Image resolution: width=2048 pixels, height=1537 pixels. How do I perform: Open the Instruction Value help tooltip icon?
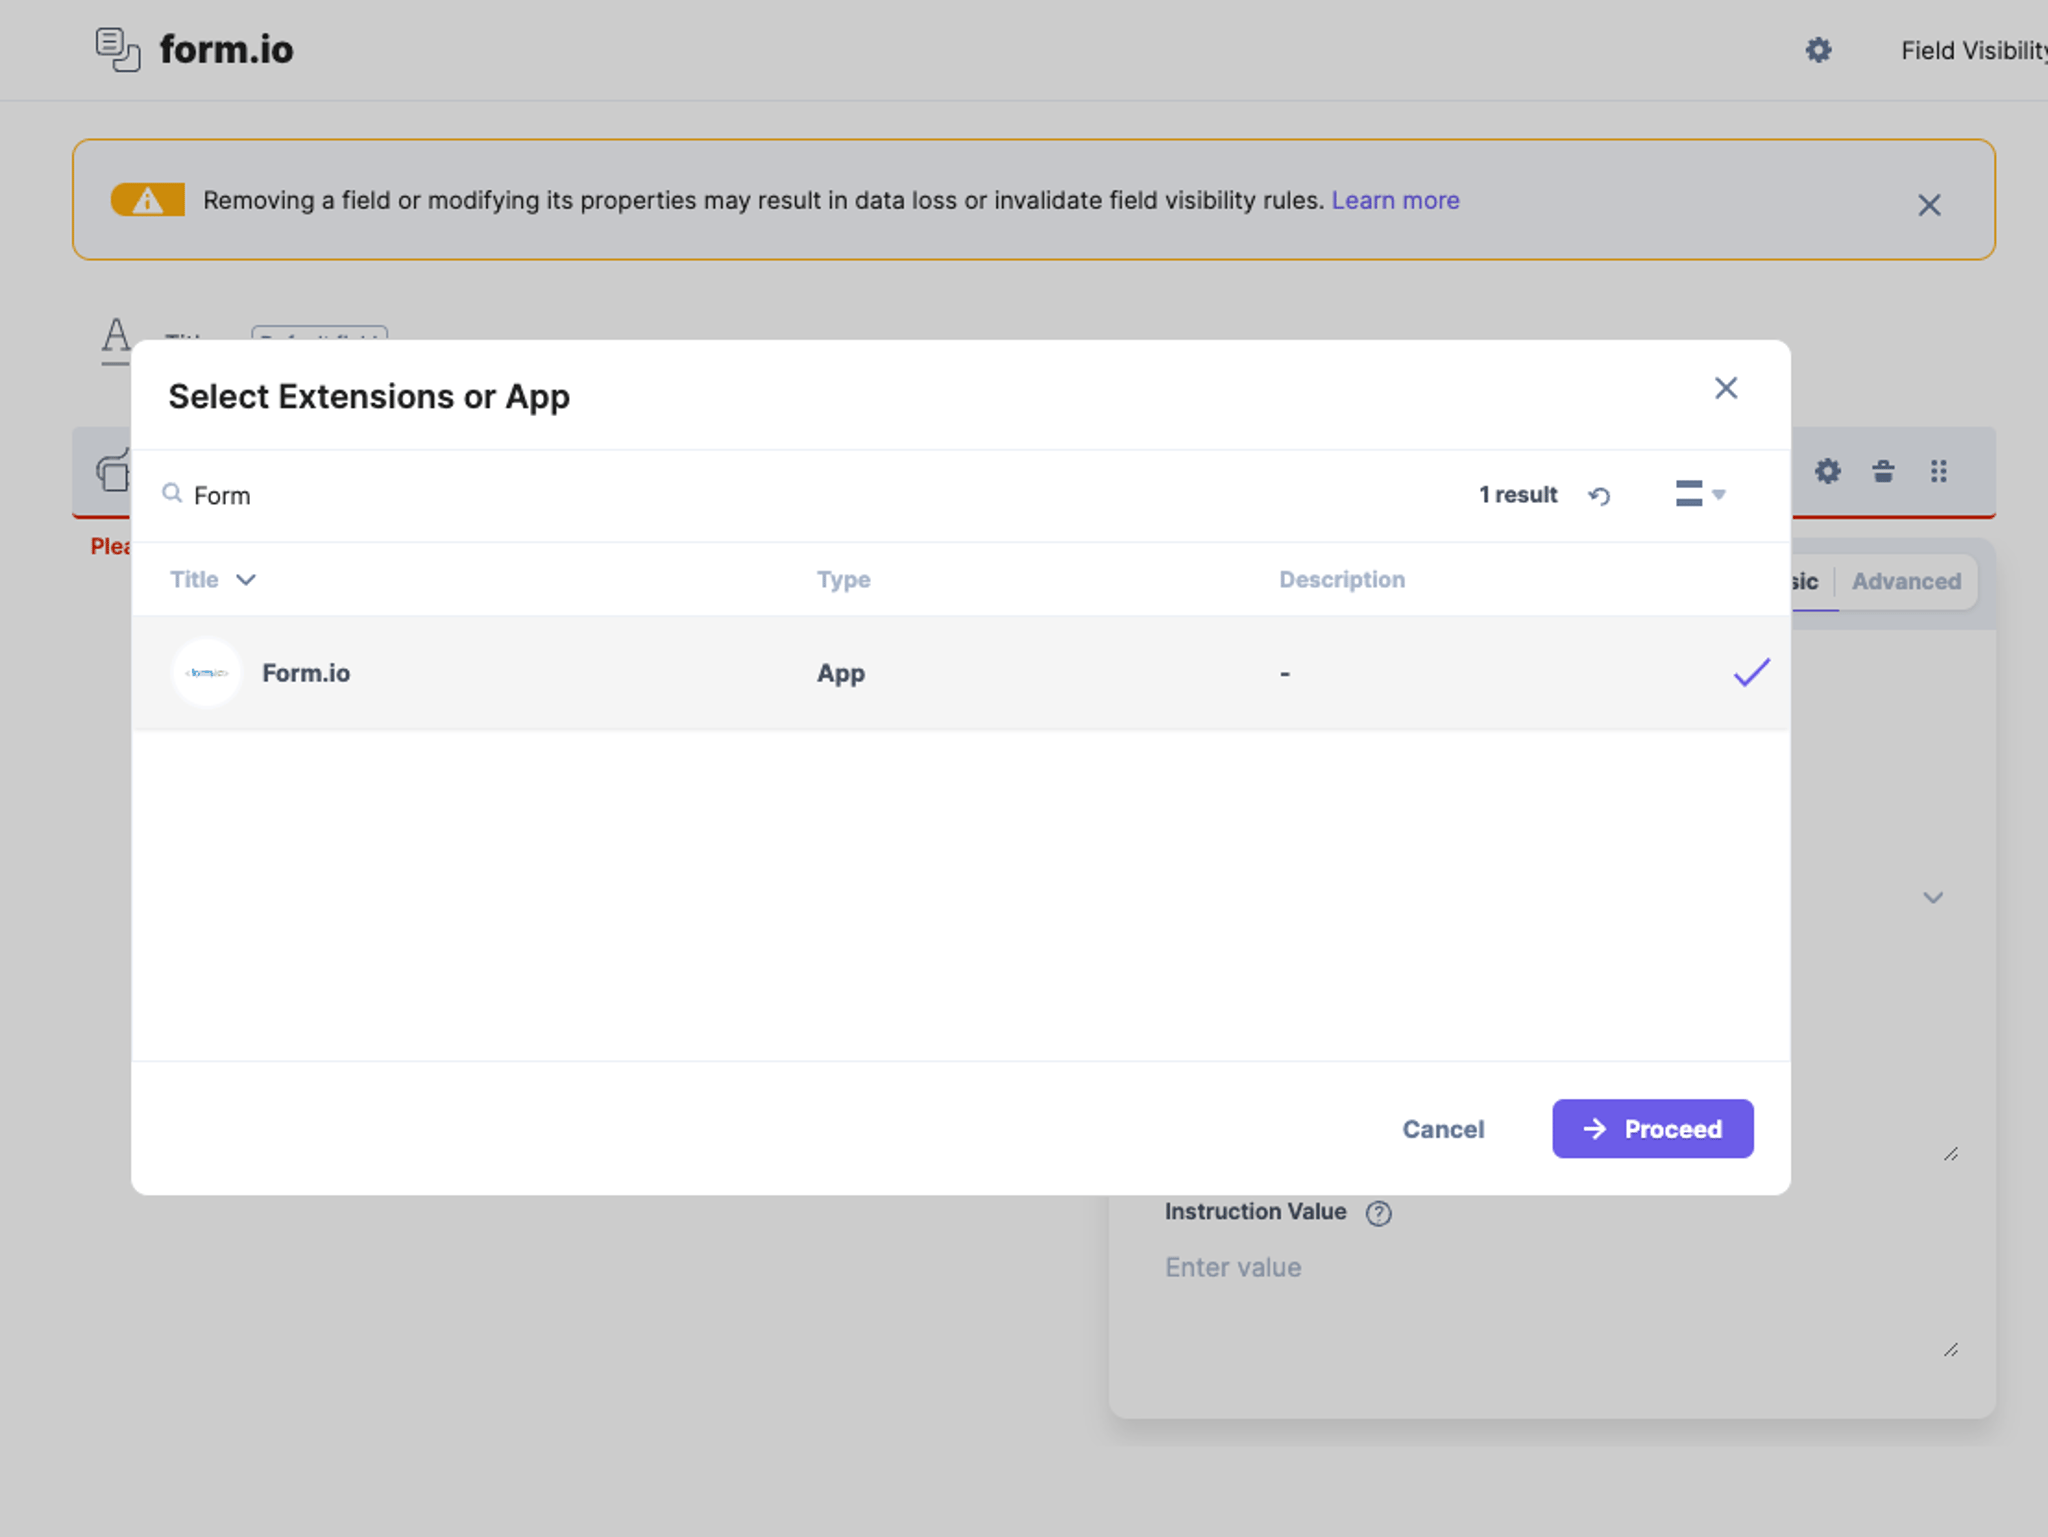tap(1378, 1213)
